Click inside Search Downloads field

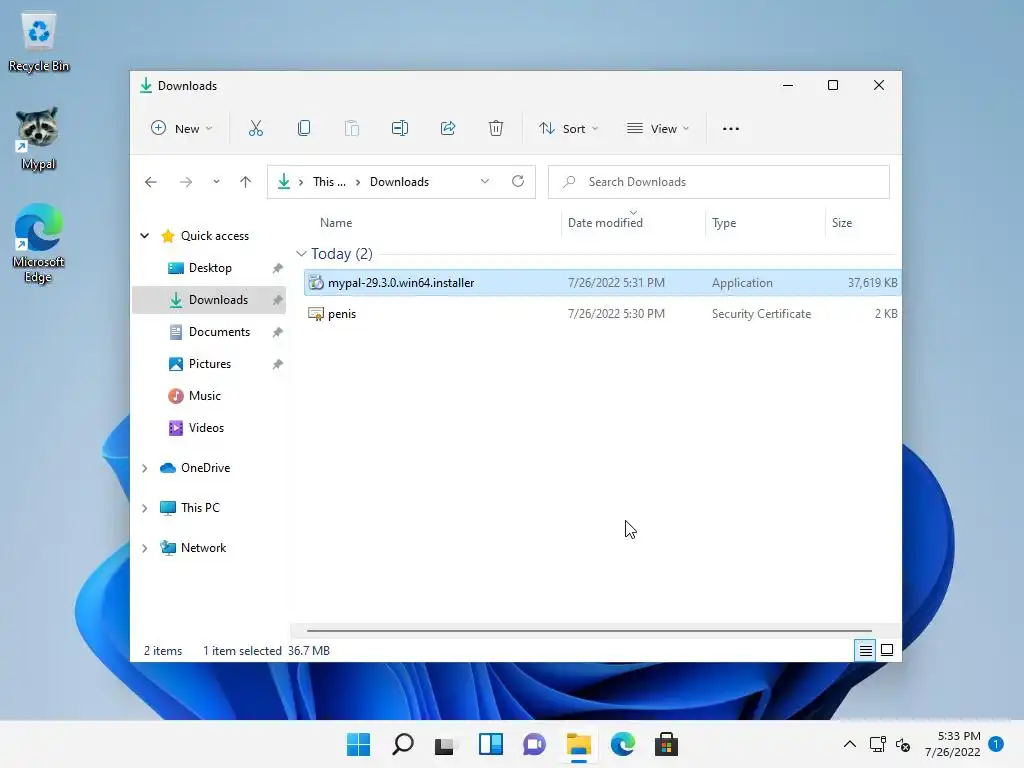[x=718, y=182]
